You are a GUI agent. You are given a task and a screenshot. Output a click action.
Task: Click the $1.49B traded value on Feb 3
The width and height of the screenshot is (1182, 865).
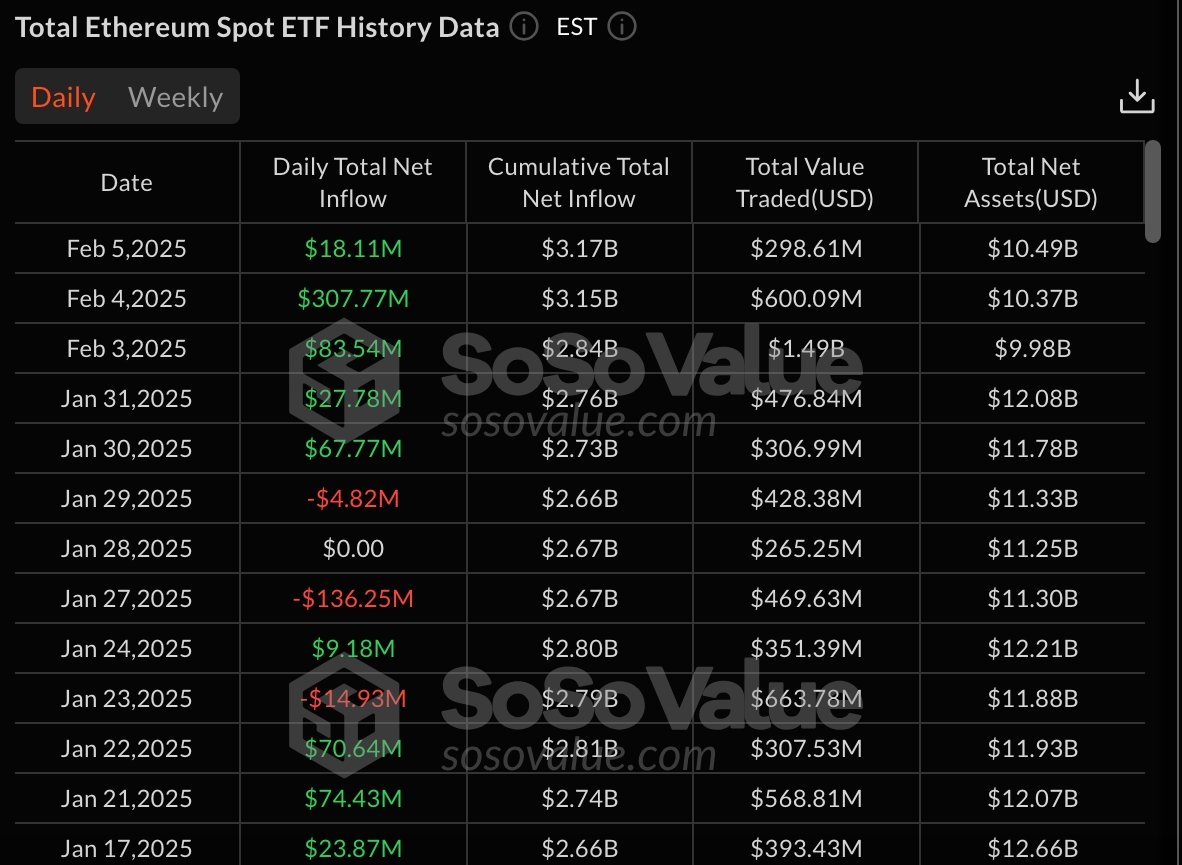(x=805, y=348)
